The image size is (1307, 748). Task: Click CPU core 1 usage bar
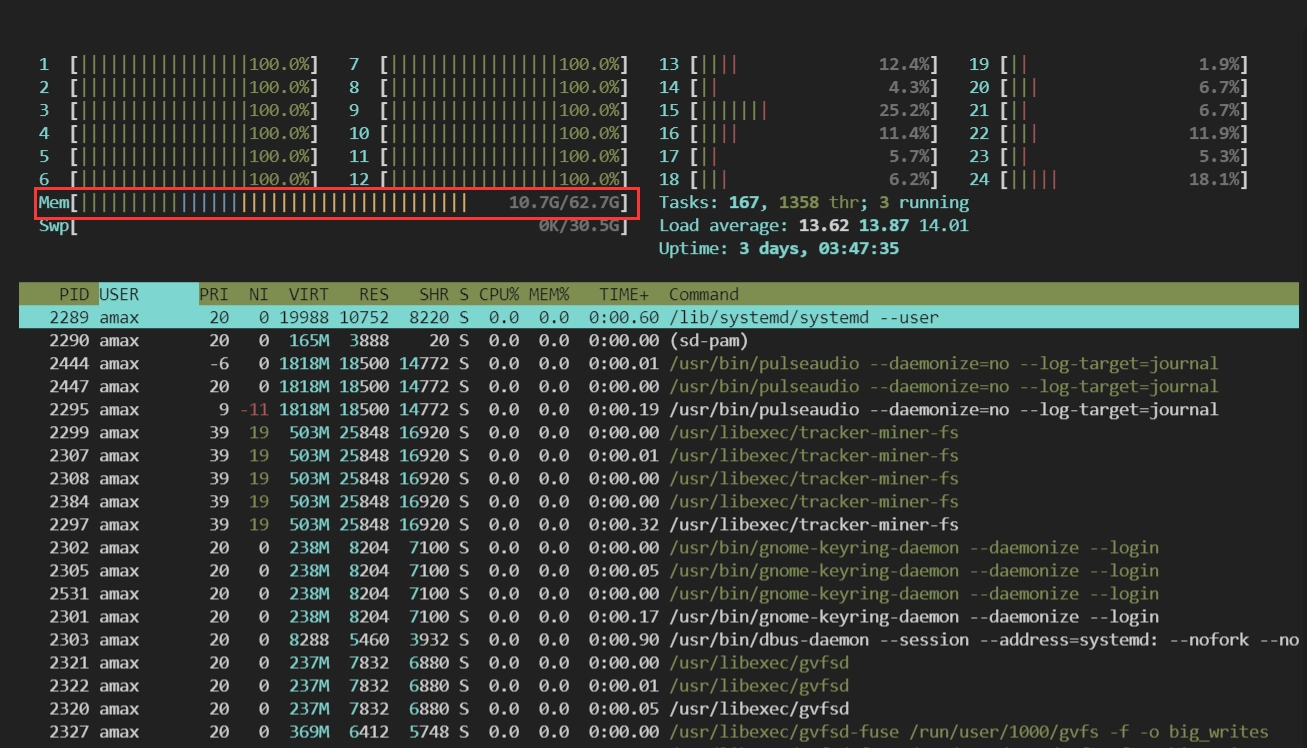point(179,64)
